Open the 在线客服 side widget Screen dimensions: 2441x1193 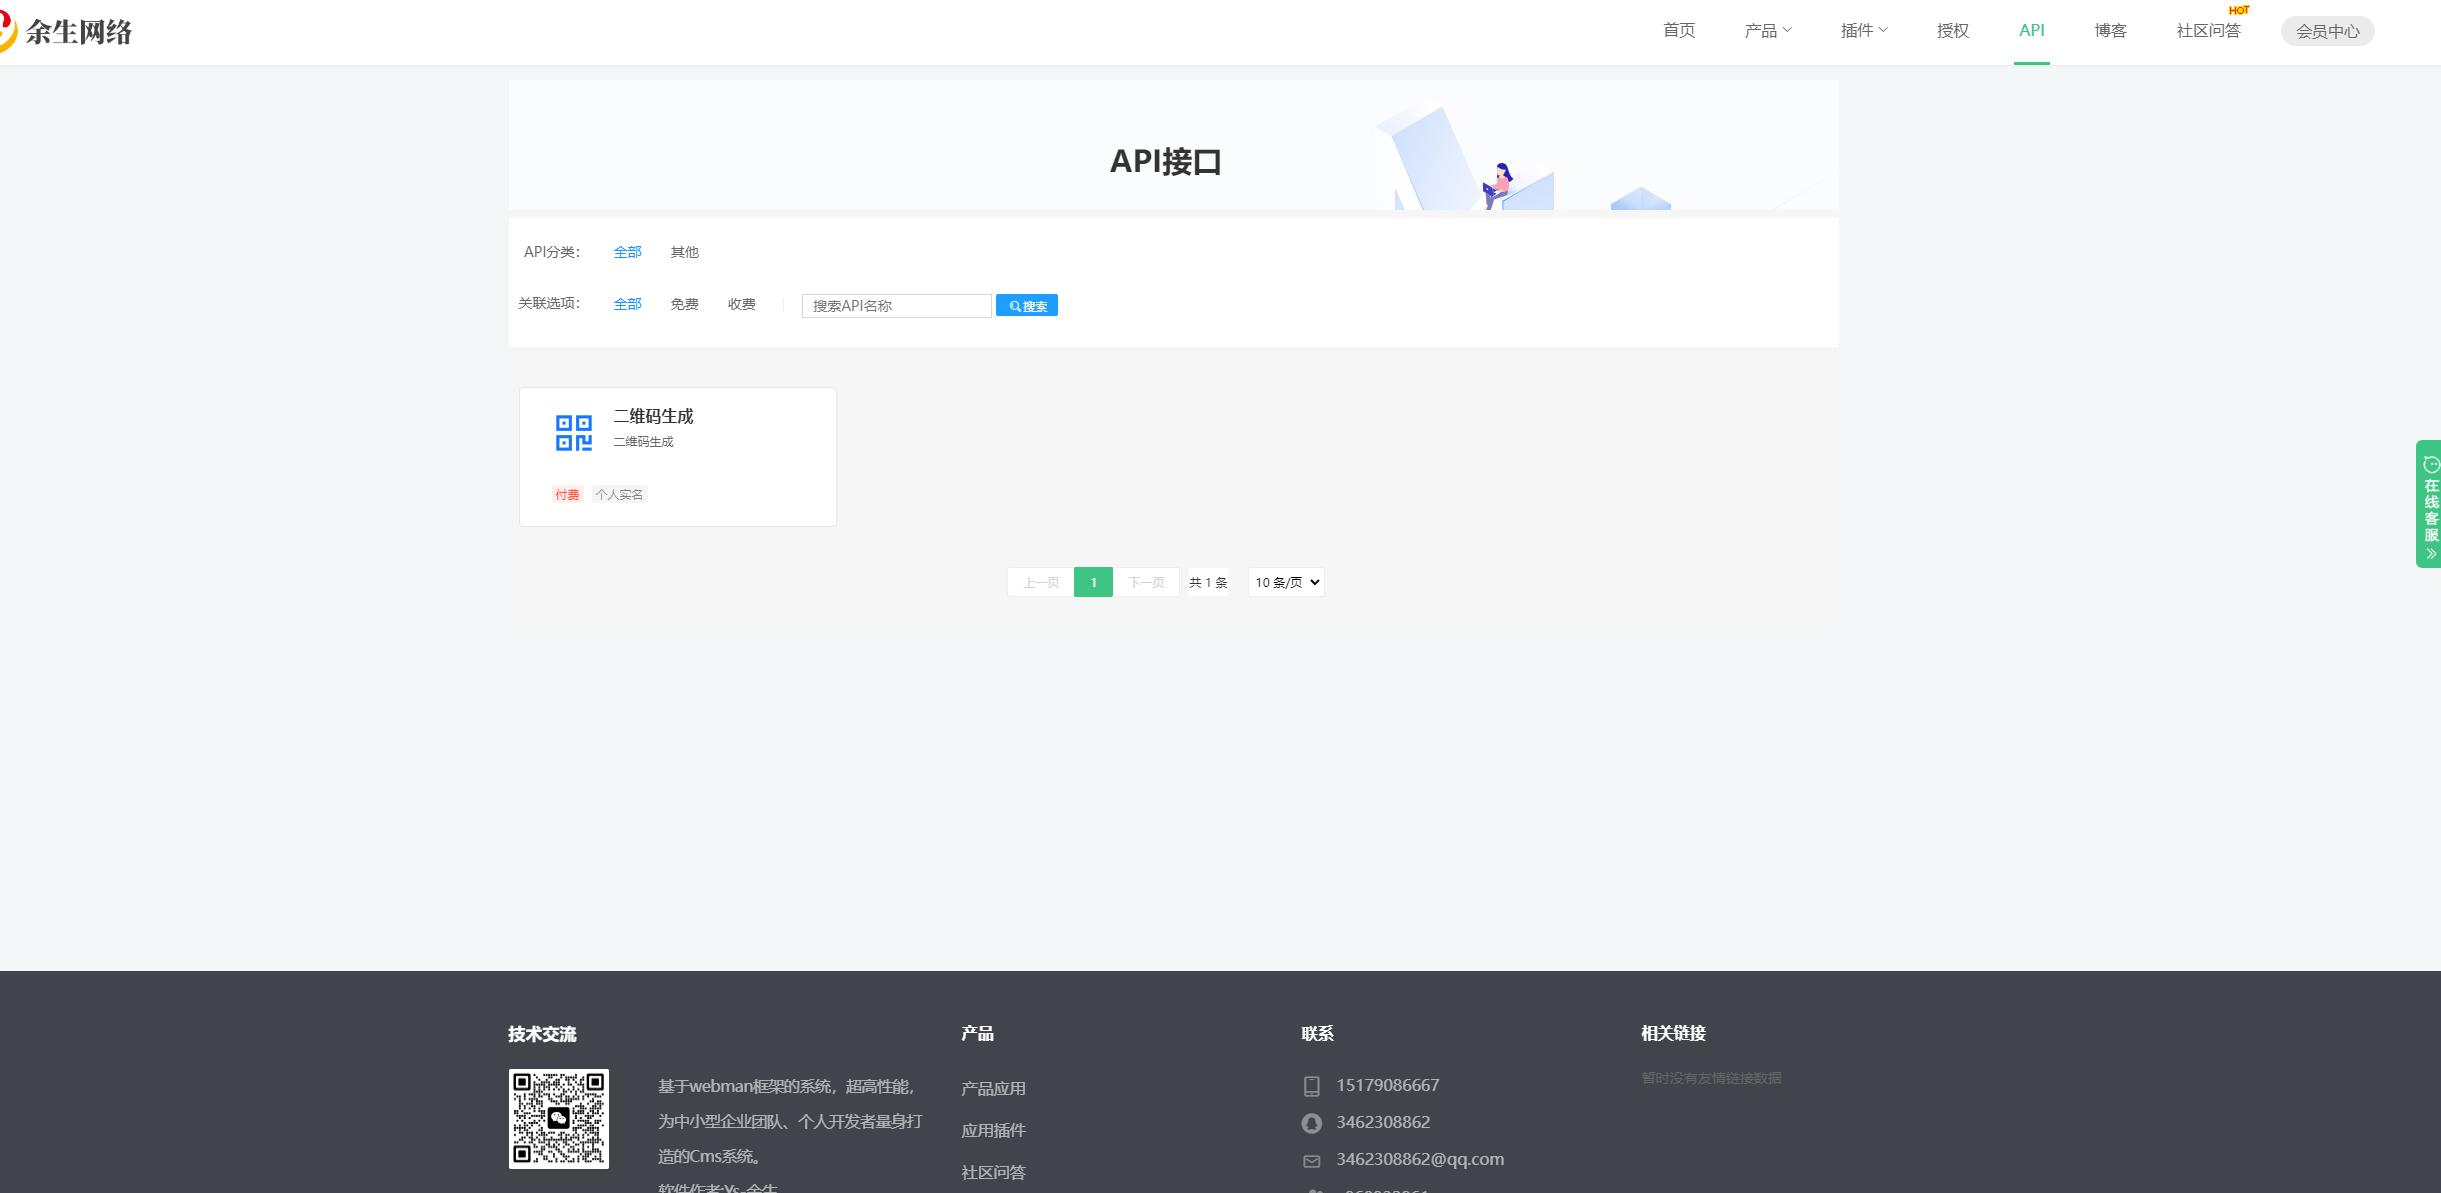coord(2430,504)
